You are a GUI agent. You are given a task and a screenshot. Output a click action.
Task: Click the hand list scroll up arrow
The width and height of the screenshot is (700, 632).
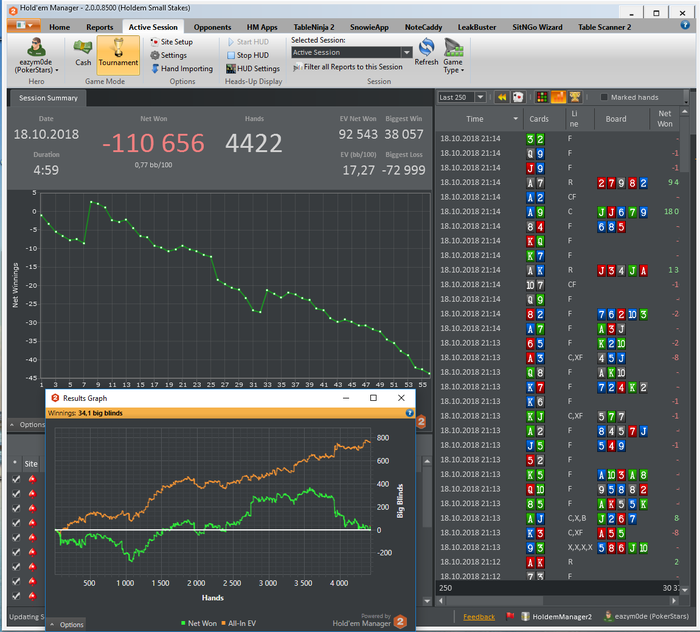[684, 111]
